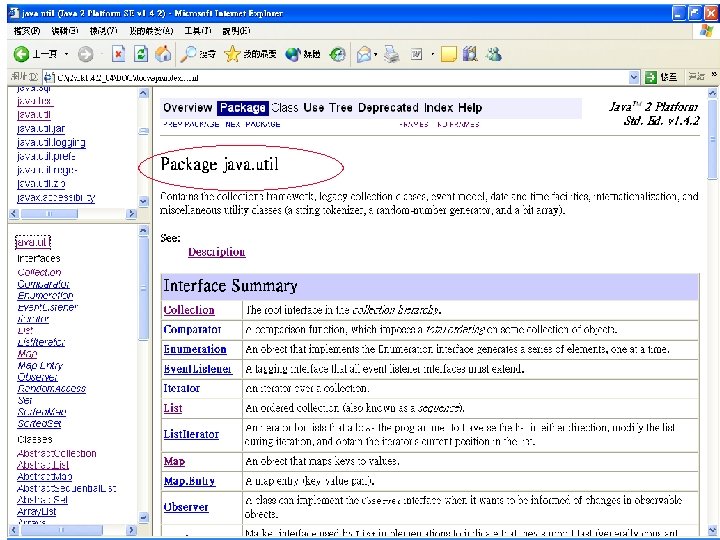The image size is (720, 540).
Task: Click the class list horizontal scrollbar thumb
Action: click(61, 530)
